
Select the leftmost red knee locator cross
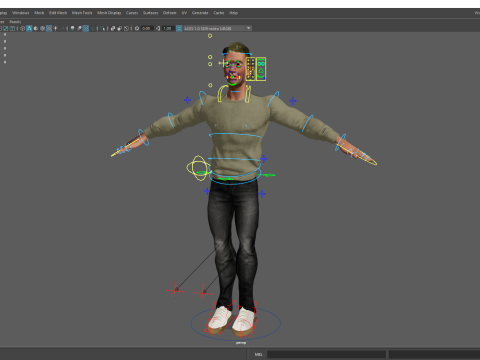175,291
